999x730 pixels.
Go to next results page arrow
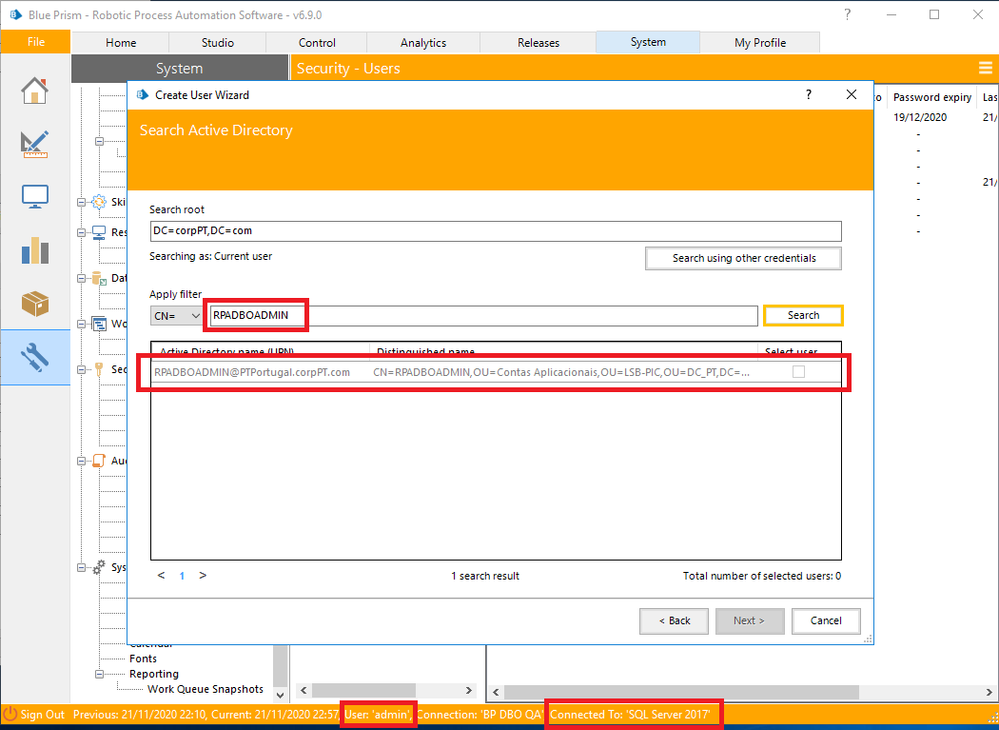point(203,575)
